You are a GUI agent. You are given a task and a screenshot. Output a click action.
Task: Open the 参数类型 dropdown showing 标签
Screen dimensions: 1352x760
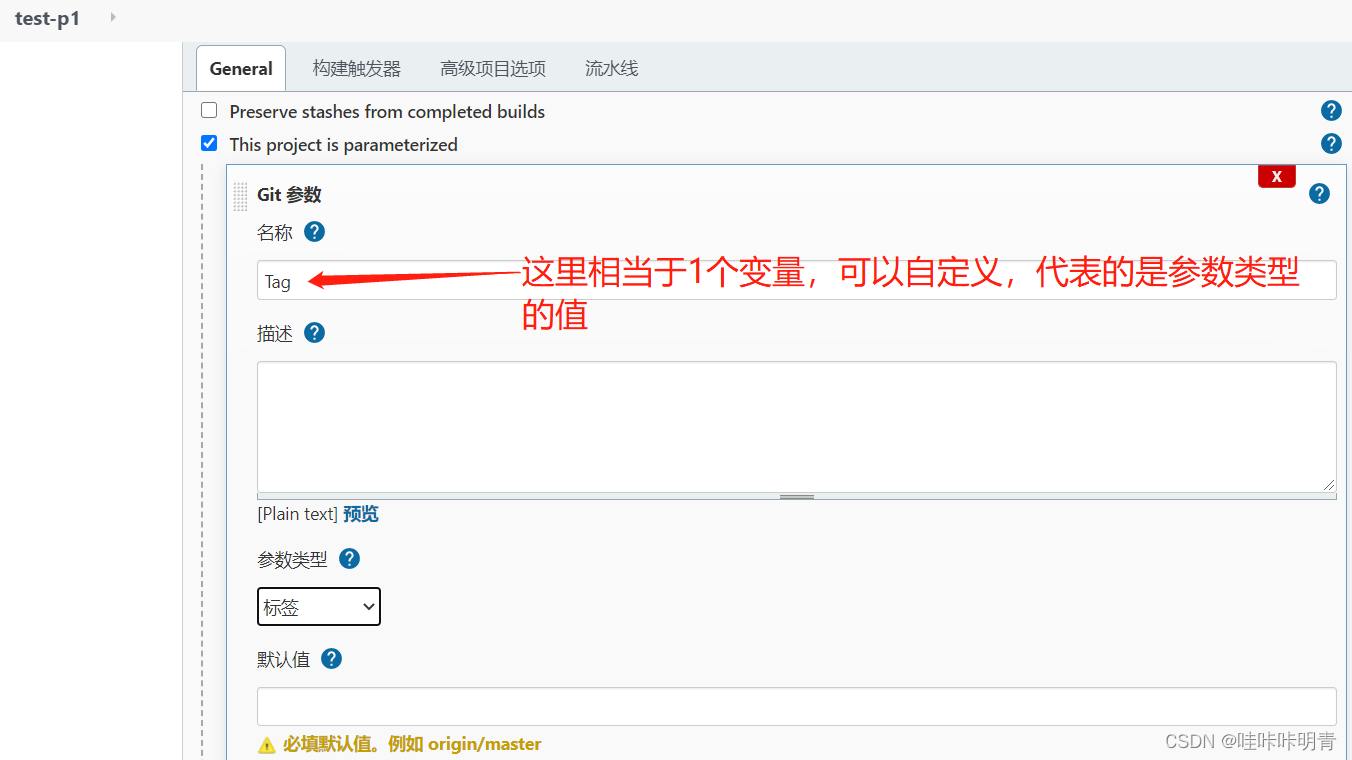(319, 606)
